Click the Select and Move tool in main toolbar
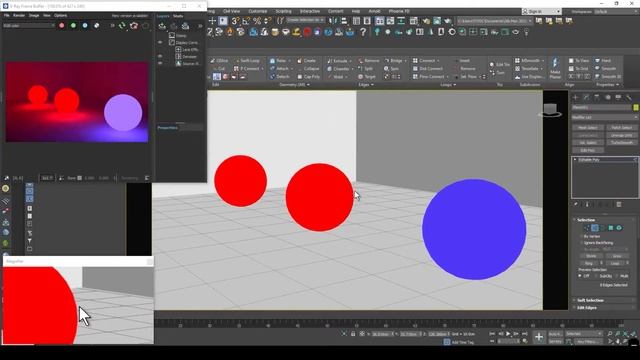The height and width of the screenshot is (360, 640). [x=212, y=21]
